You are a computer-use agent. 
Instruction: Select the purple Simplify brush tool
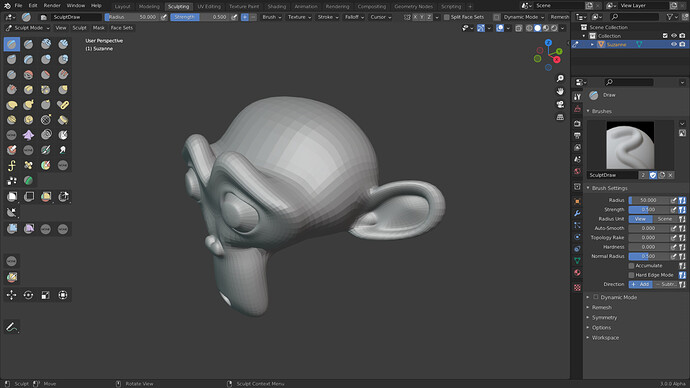[29, 135]
